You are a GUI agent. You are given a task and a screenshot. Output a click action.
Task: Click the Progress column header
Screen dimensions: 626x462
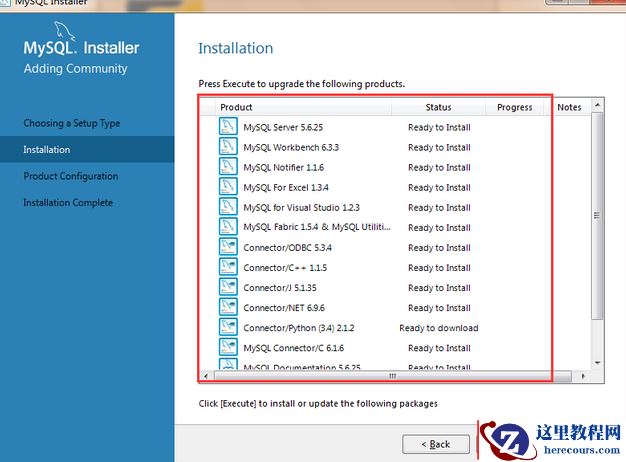point(515,107)
